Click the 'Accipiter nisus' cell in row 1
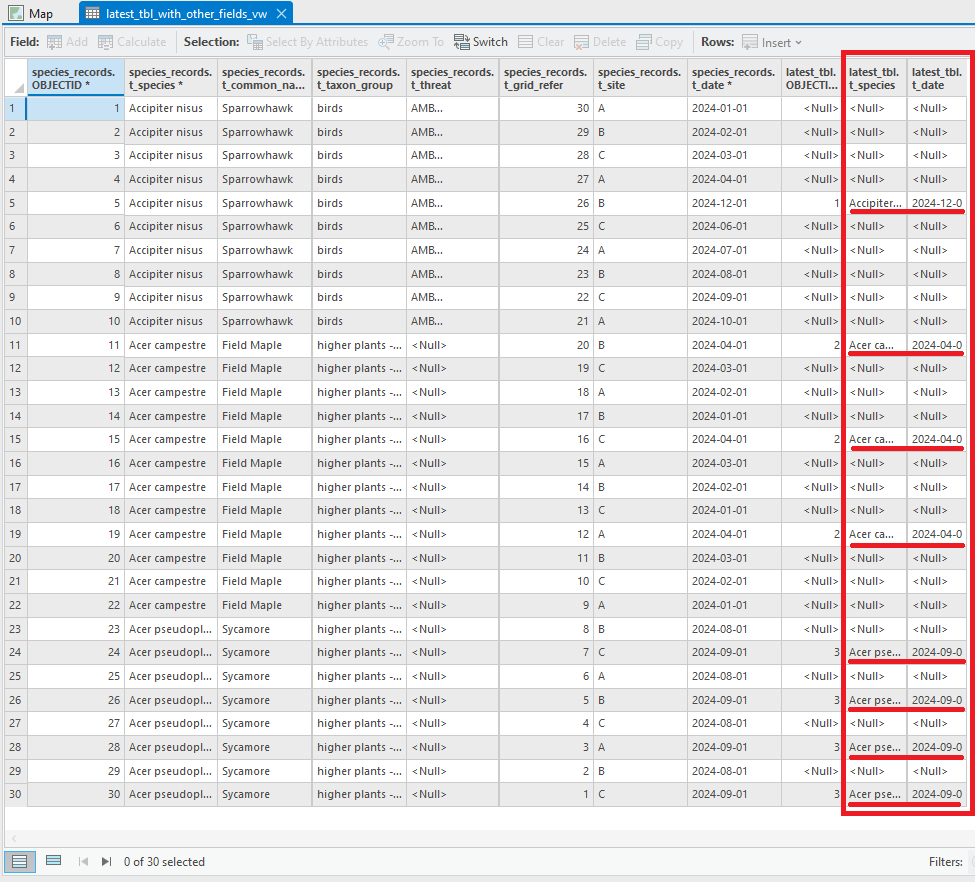The image size is (975, 882). click(x=171, y=108)
